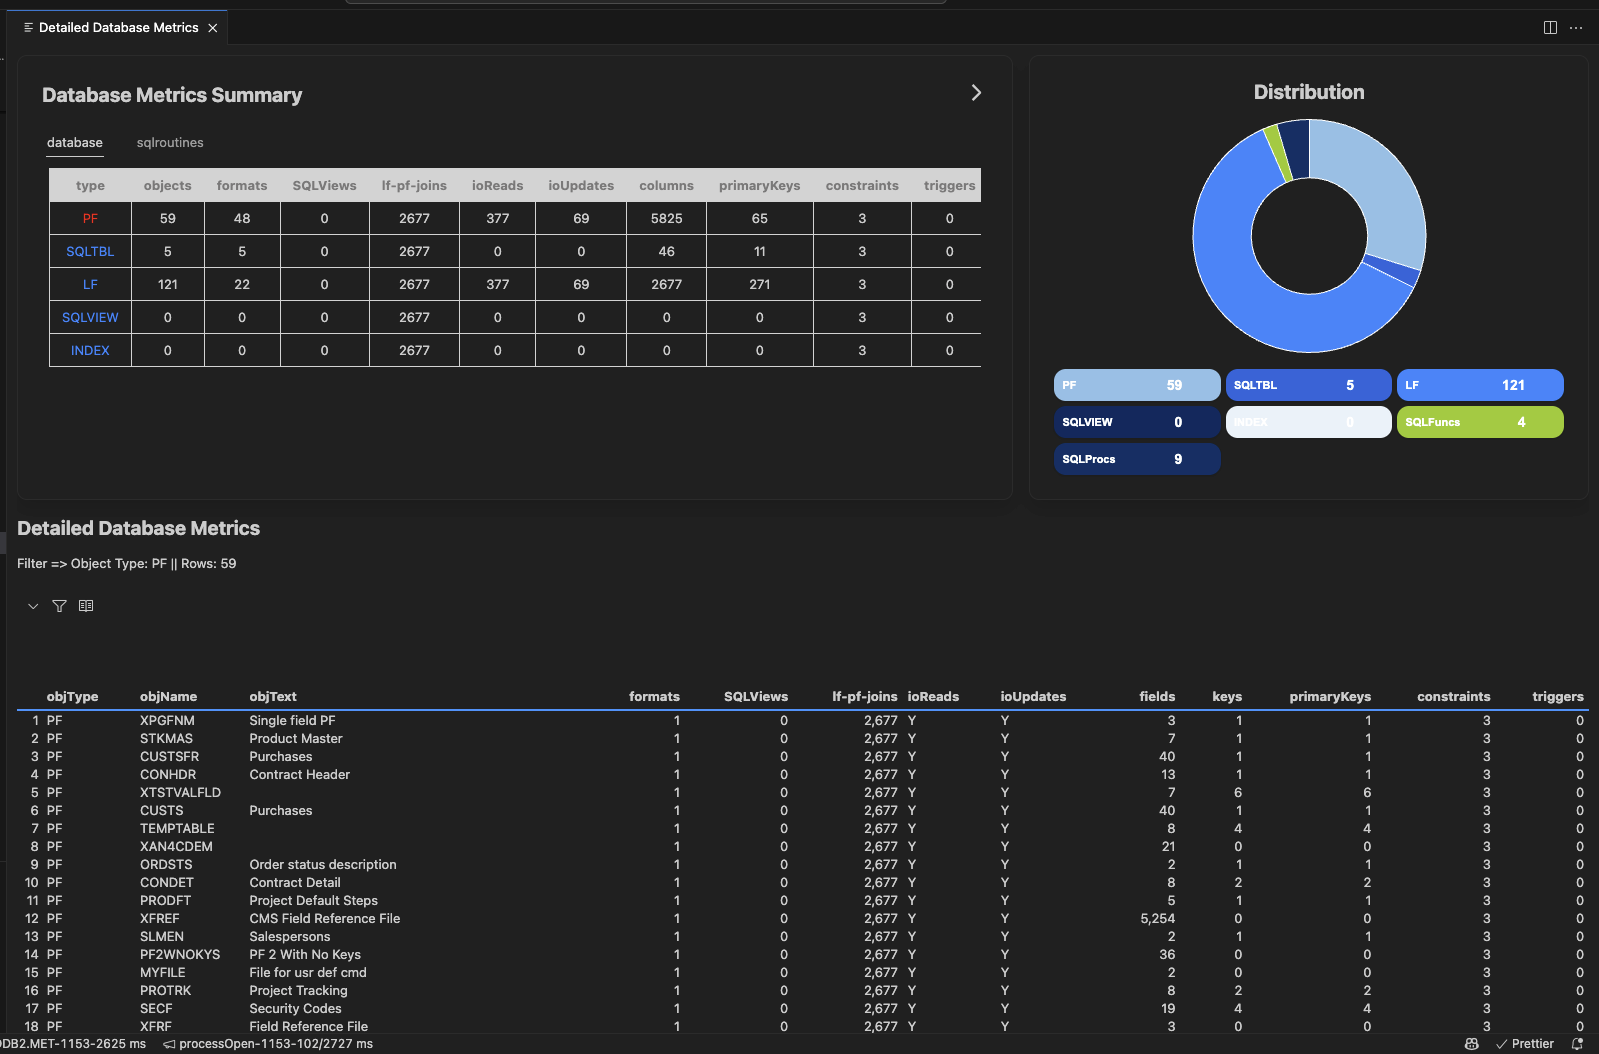1599x1054 pixels.
Task: Collapse the detail toolbar chevron
Action: 33,606
